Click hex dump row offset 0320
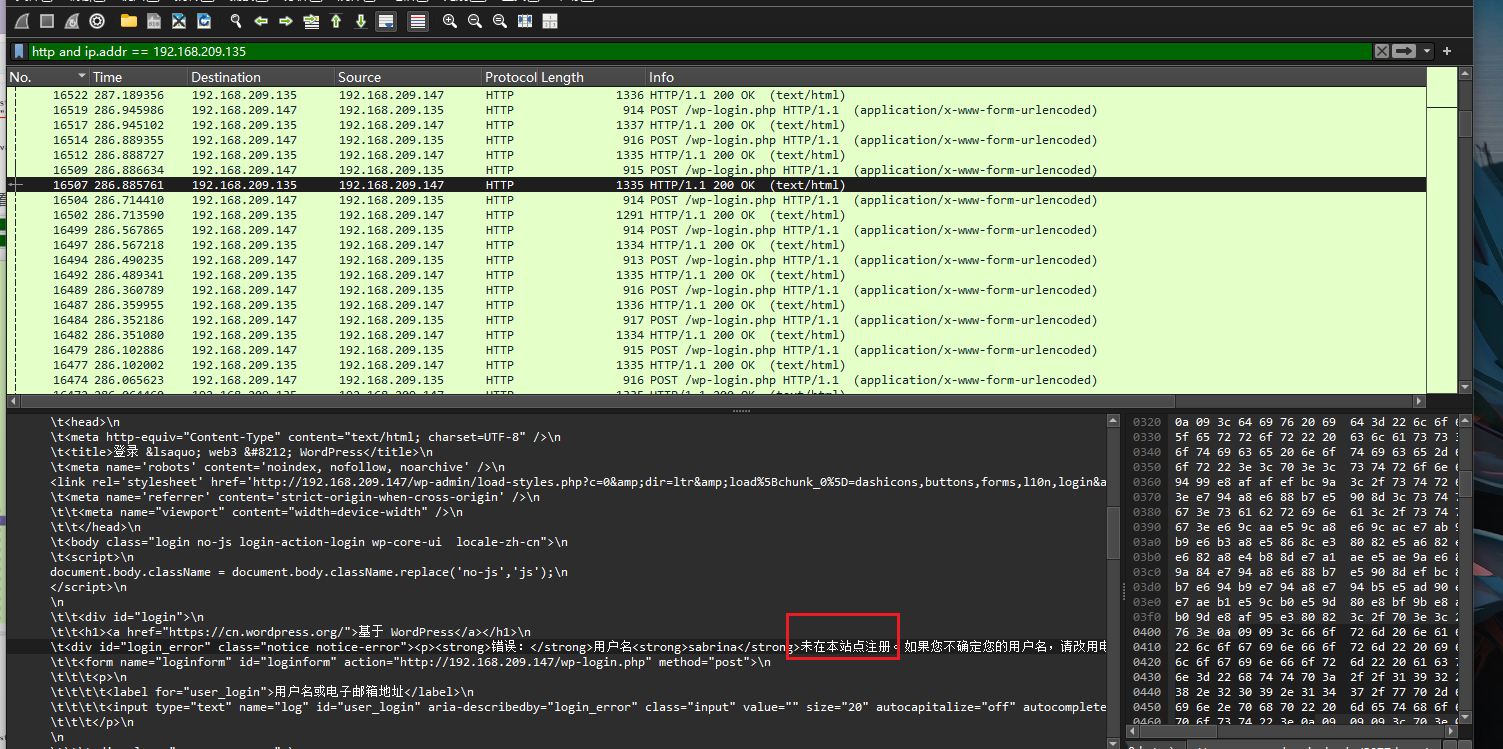This screenshot has height=749, width=1503. point(1298,422)
